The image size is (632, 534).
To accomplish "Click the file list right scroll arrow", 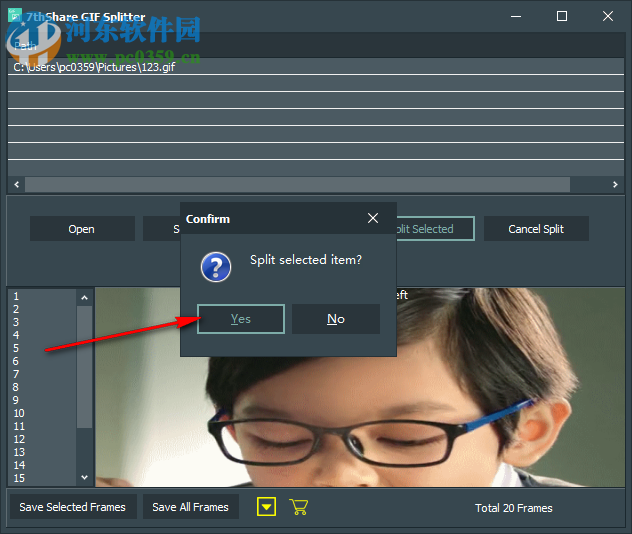I will pos(615,185).
